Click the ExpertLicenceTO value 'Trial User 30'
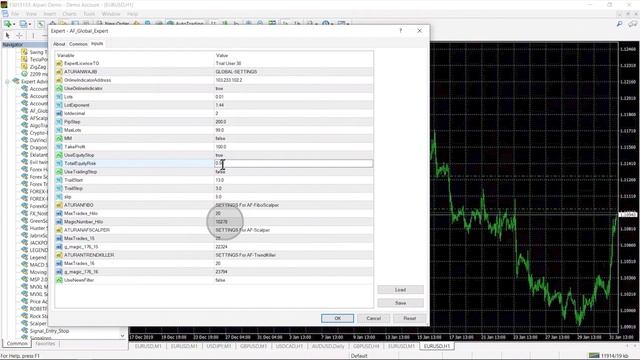 pyautogui.click(x=229, y=64)
